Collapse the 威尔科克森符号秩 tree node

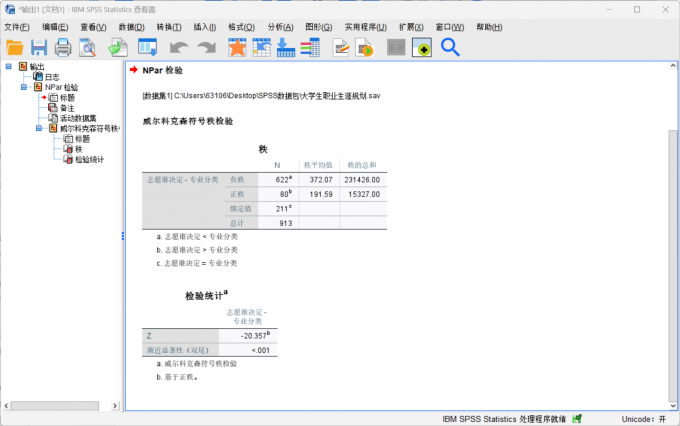pos(39,128)
